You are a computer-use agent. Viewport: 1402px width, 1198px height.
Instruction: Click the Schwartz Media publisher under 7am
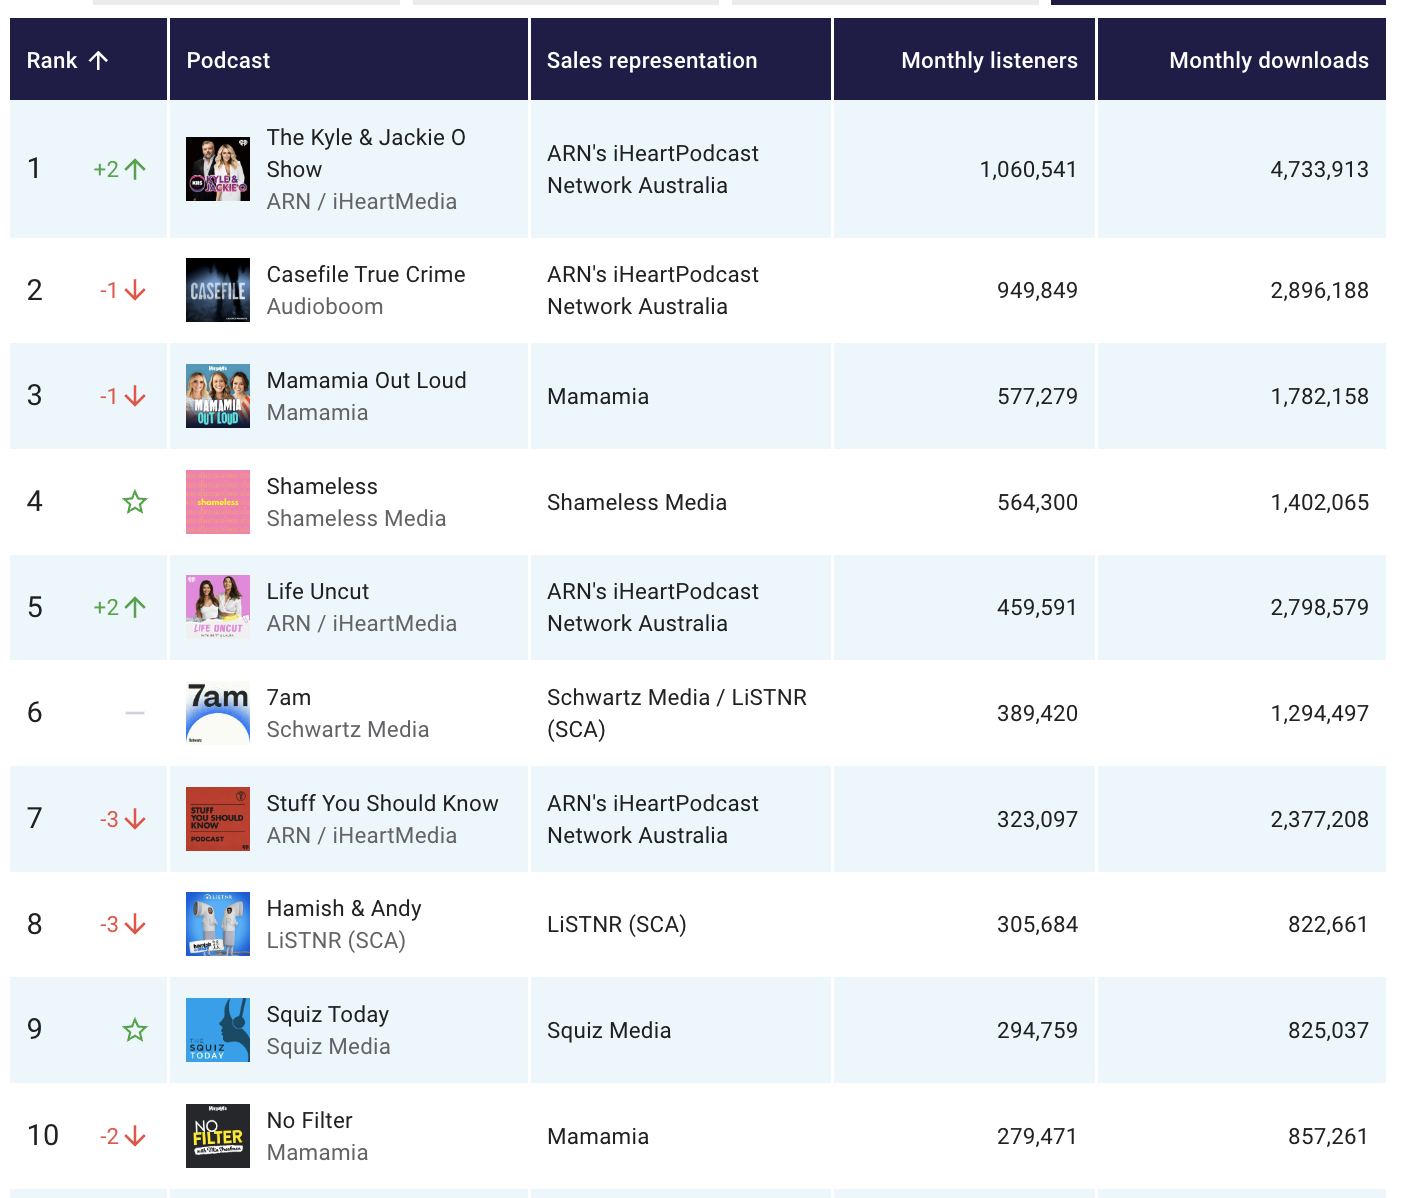coord(348,729)
